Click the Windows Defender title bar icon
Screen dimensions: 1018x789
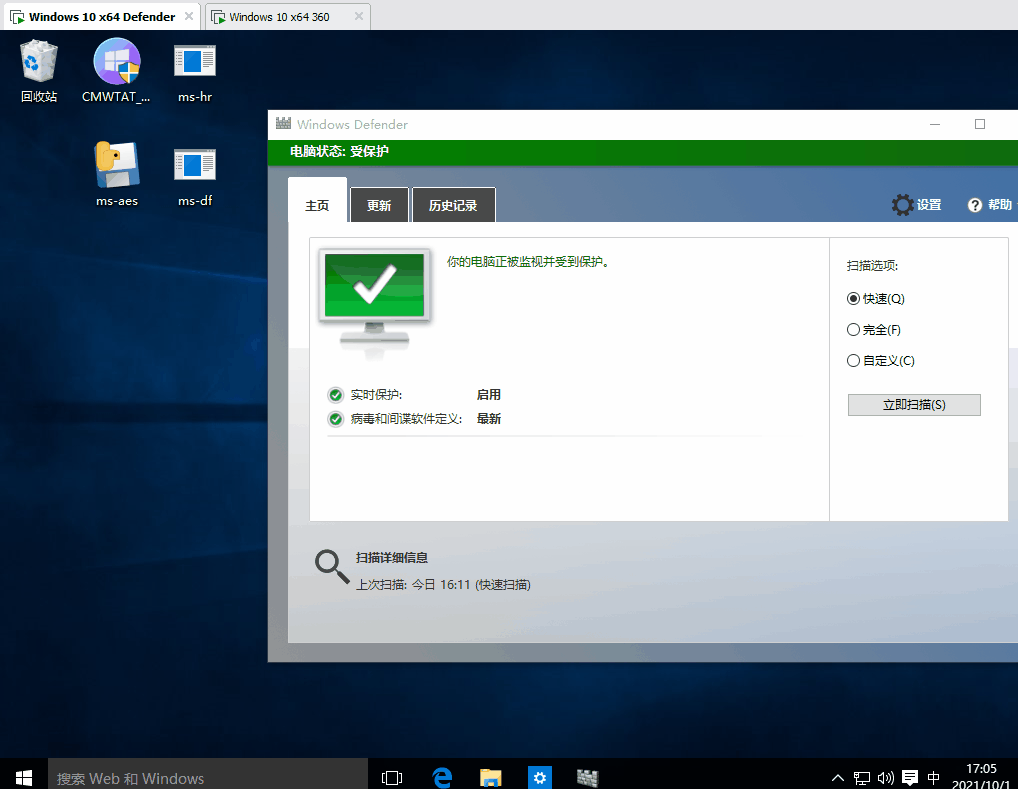(283, 123)
